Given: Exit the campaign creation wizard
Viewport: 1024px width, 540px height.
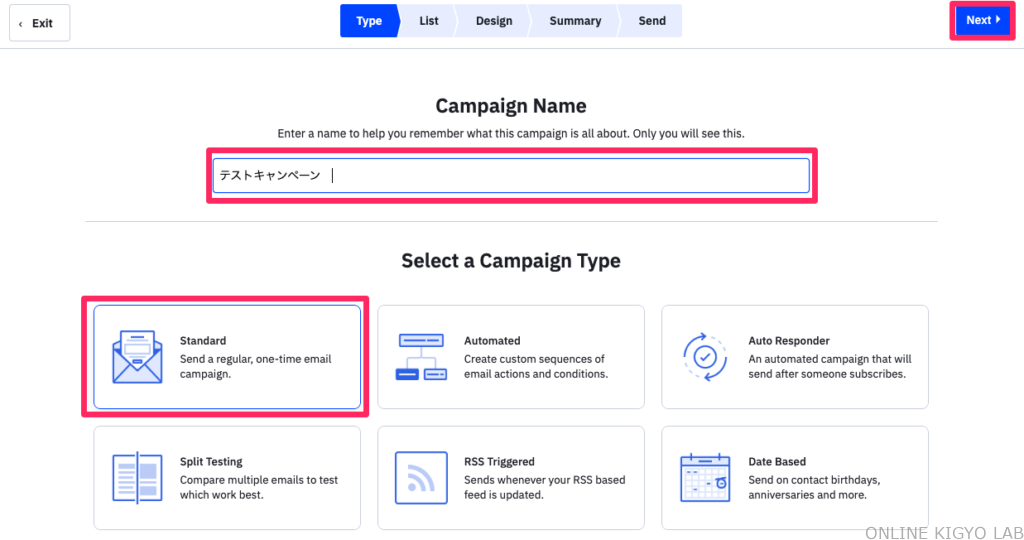Looking at the screenshot, I should 40,22.
